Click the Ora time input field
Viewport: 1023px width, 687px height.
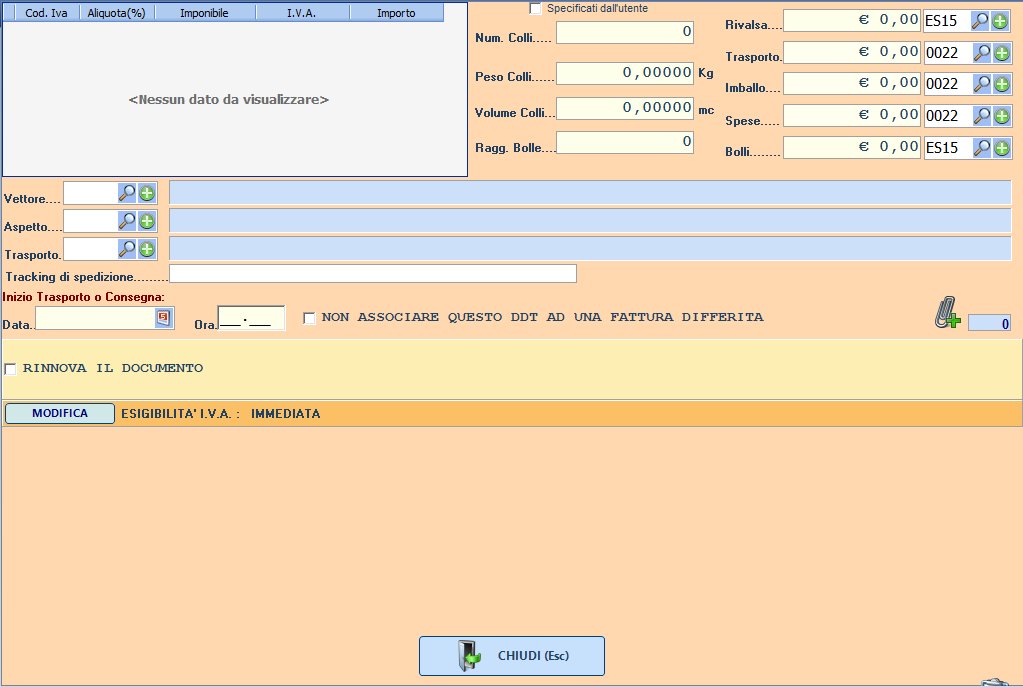[x=251, y=319]
